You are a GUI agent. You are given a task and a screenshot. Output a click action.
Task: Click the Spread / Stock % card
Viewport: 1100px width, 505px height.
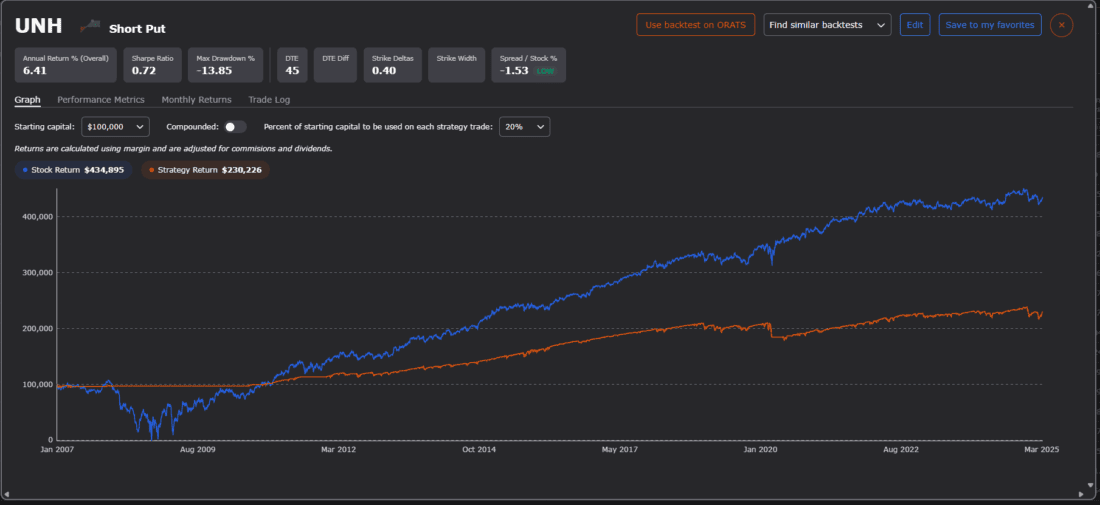click(528, 65)
